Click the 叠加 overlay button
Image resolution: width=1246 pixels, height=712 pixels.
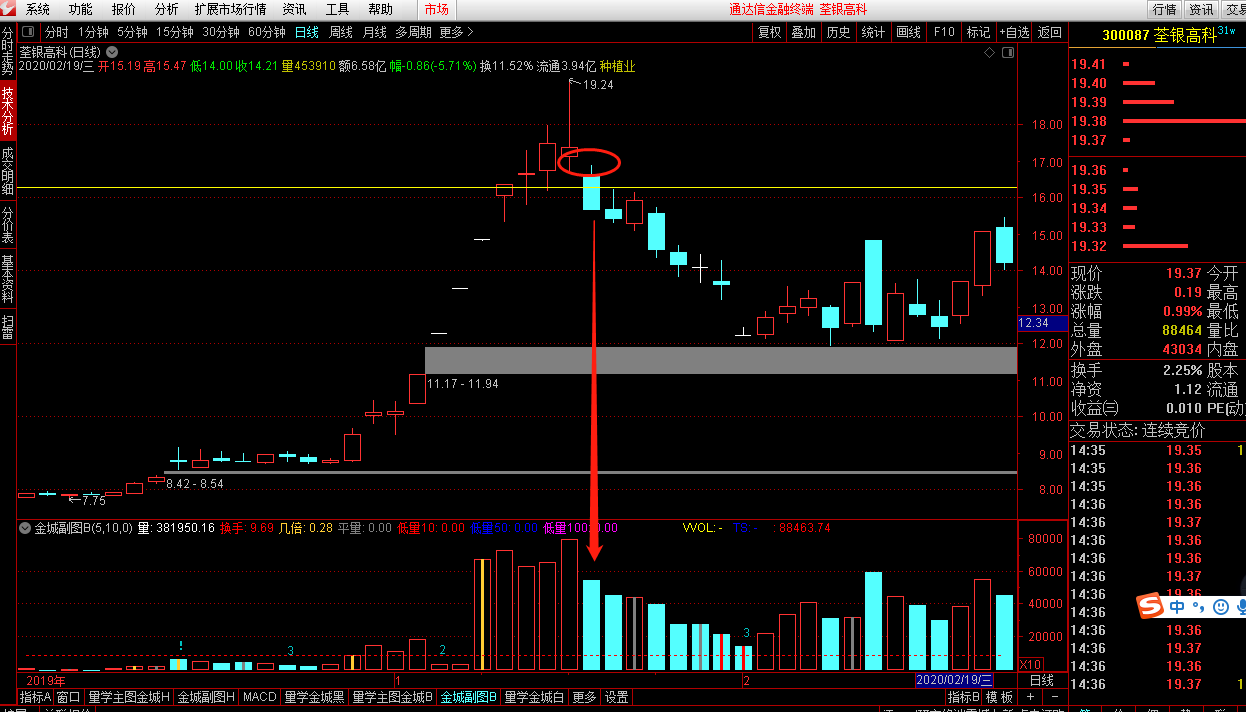[x=803, y=32]
